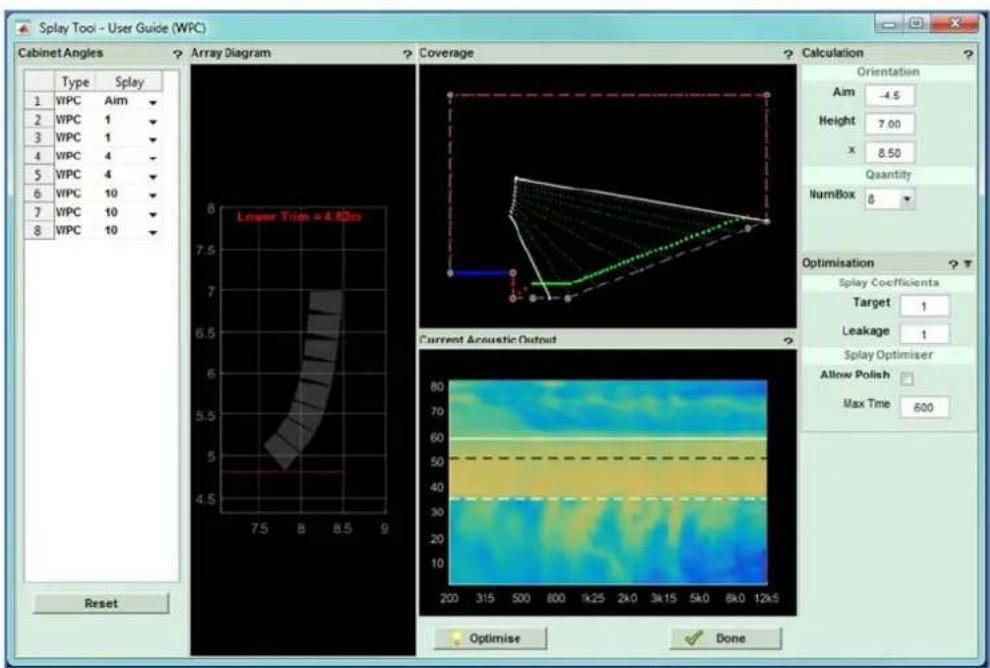Open Splay dropdown for cabinet row 6
Image resolution: width=990 pixels, height=668 pixels.
(x=153, y=195)
